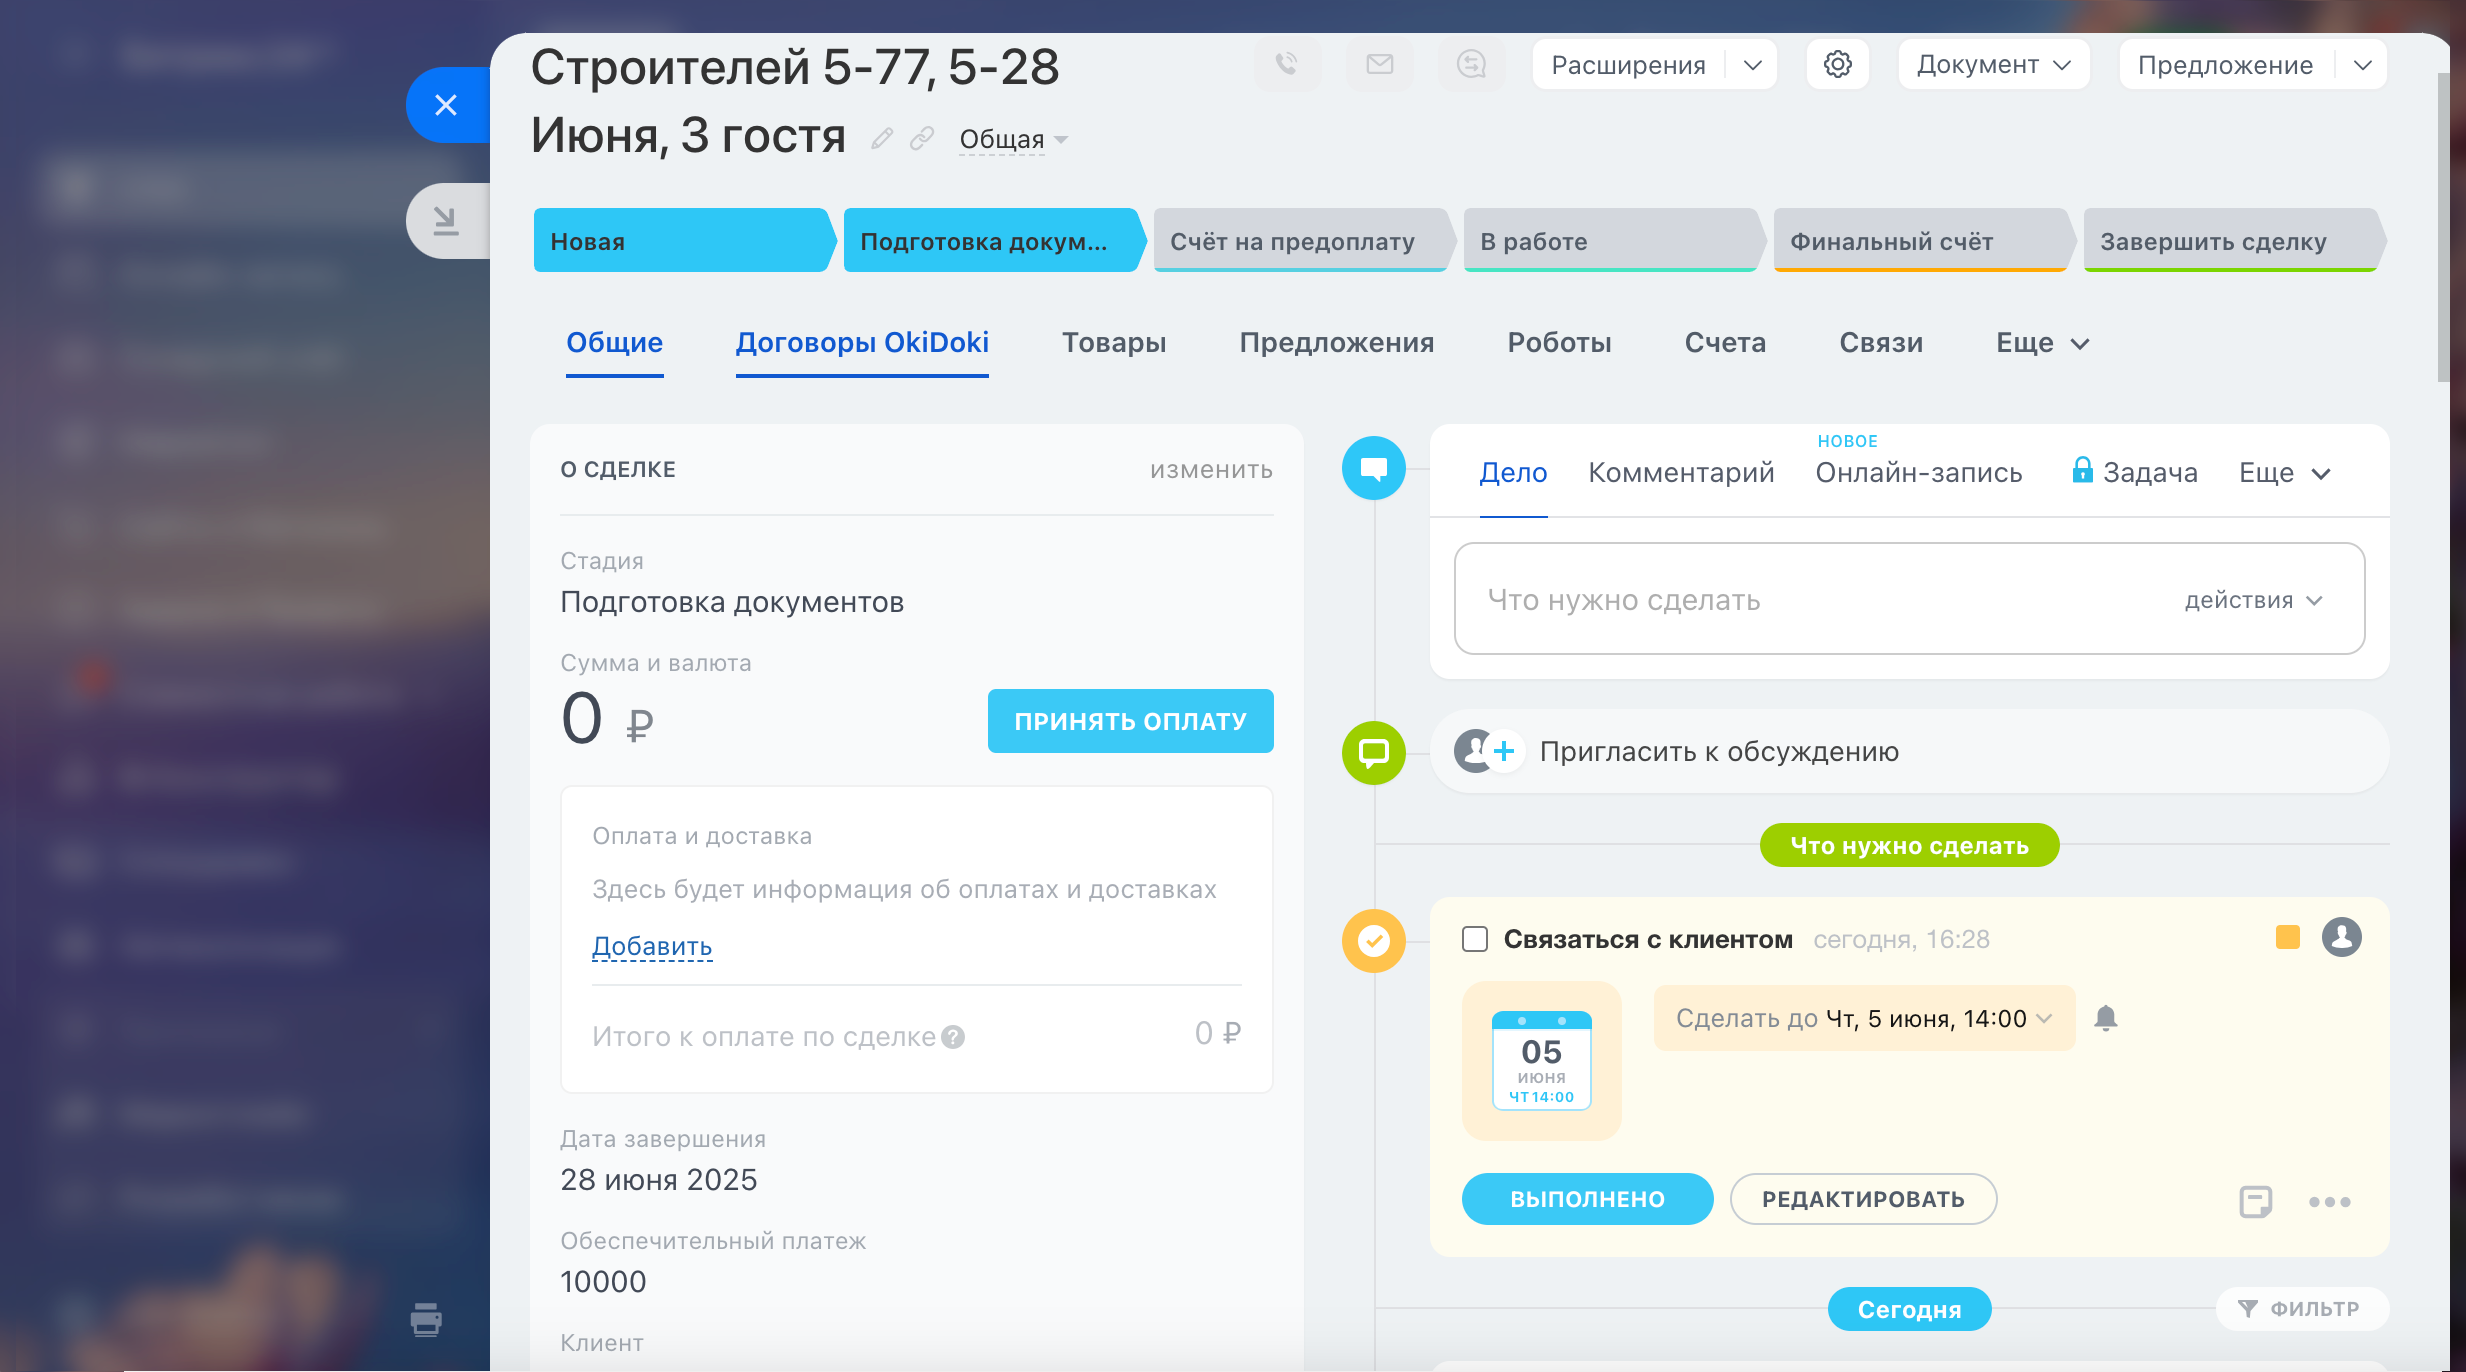Check the 'Связаться с клиентом' checkbox

(1475, 939)
